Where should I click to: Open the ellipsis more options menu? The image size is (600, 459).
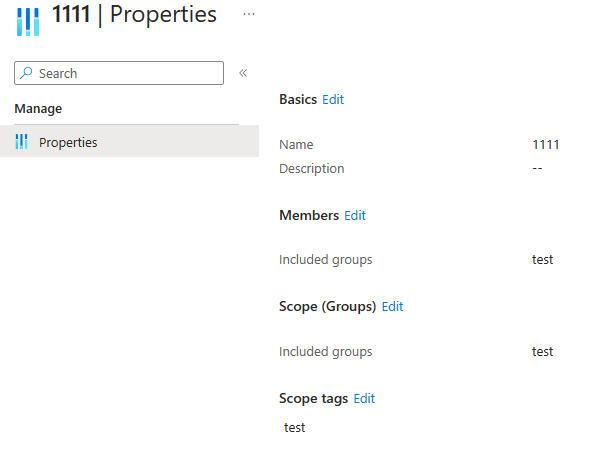249,14
